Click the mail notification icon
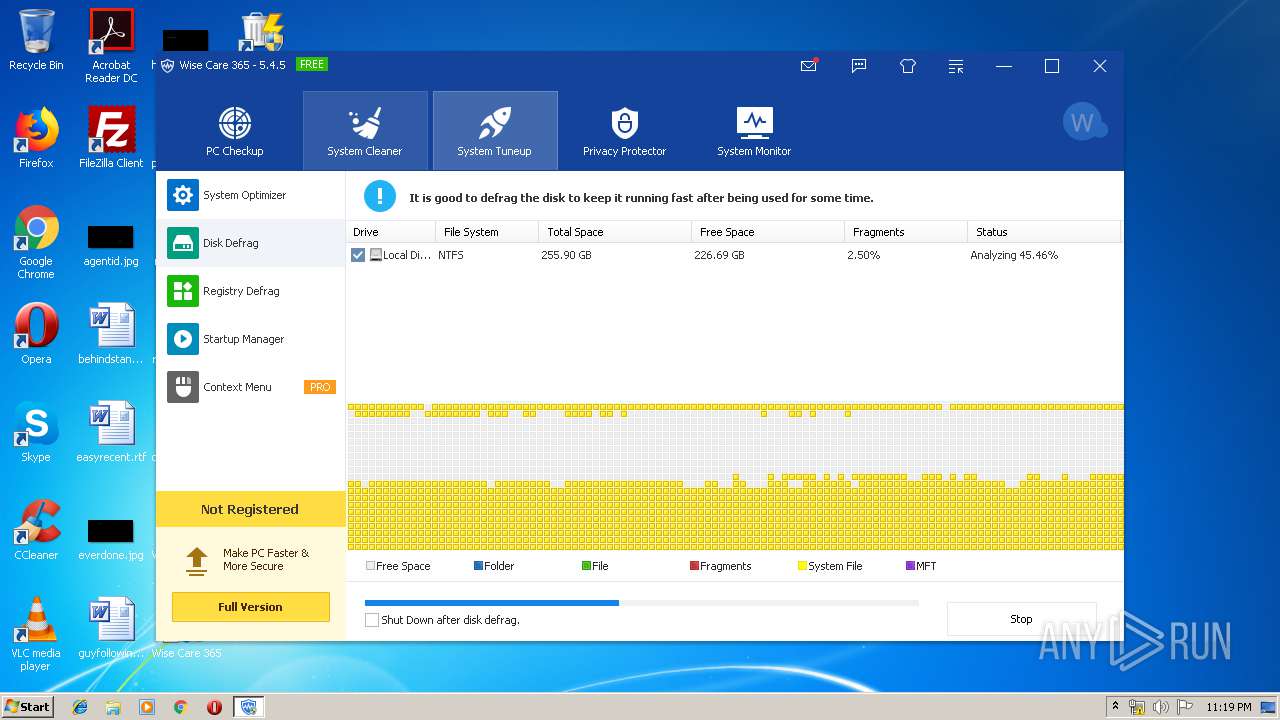 tap(809, 66)
